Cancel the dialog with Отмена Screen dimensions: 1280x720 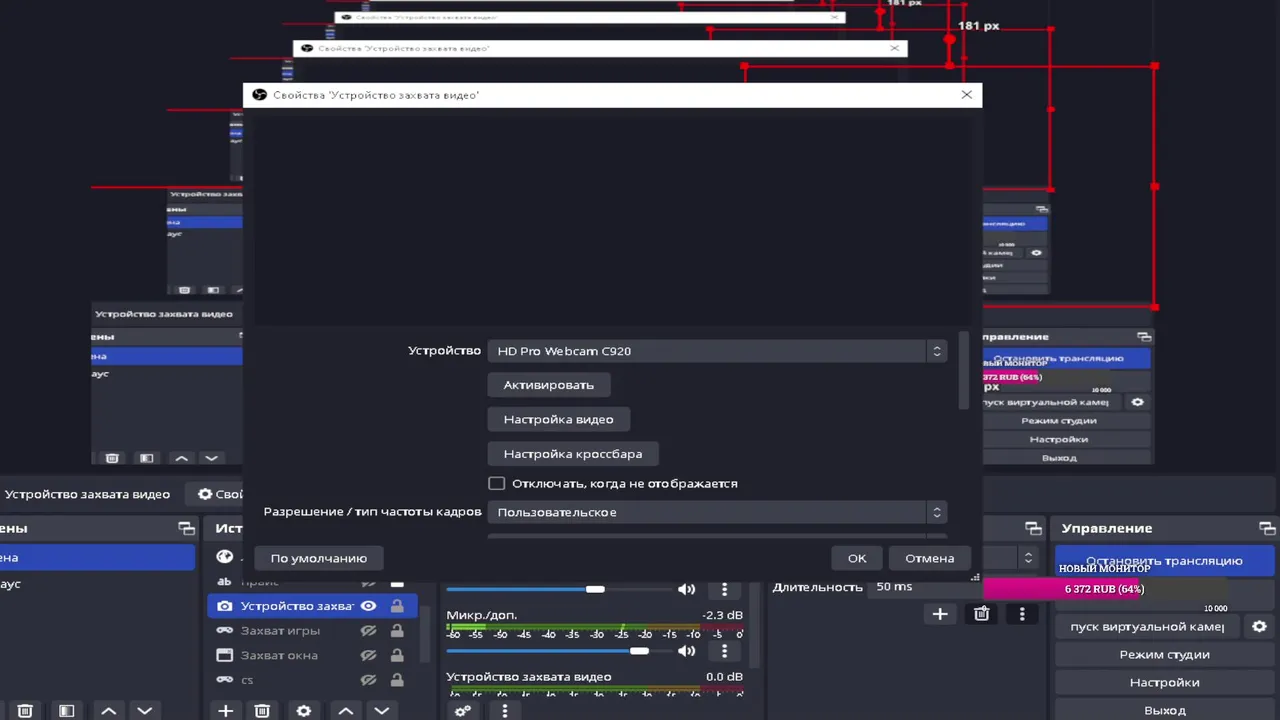(x=930, y=558)
